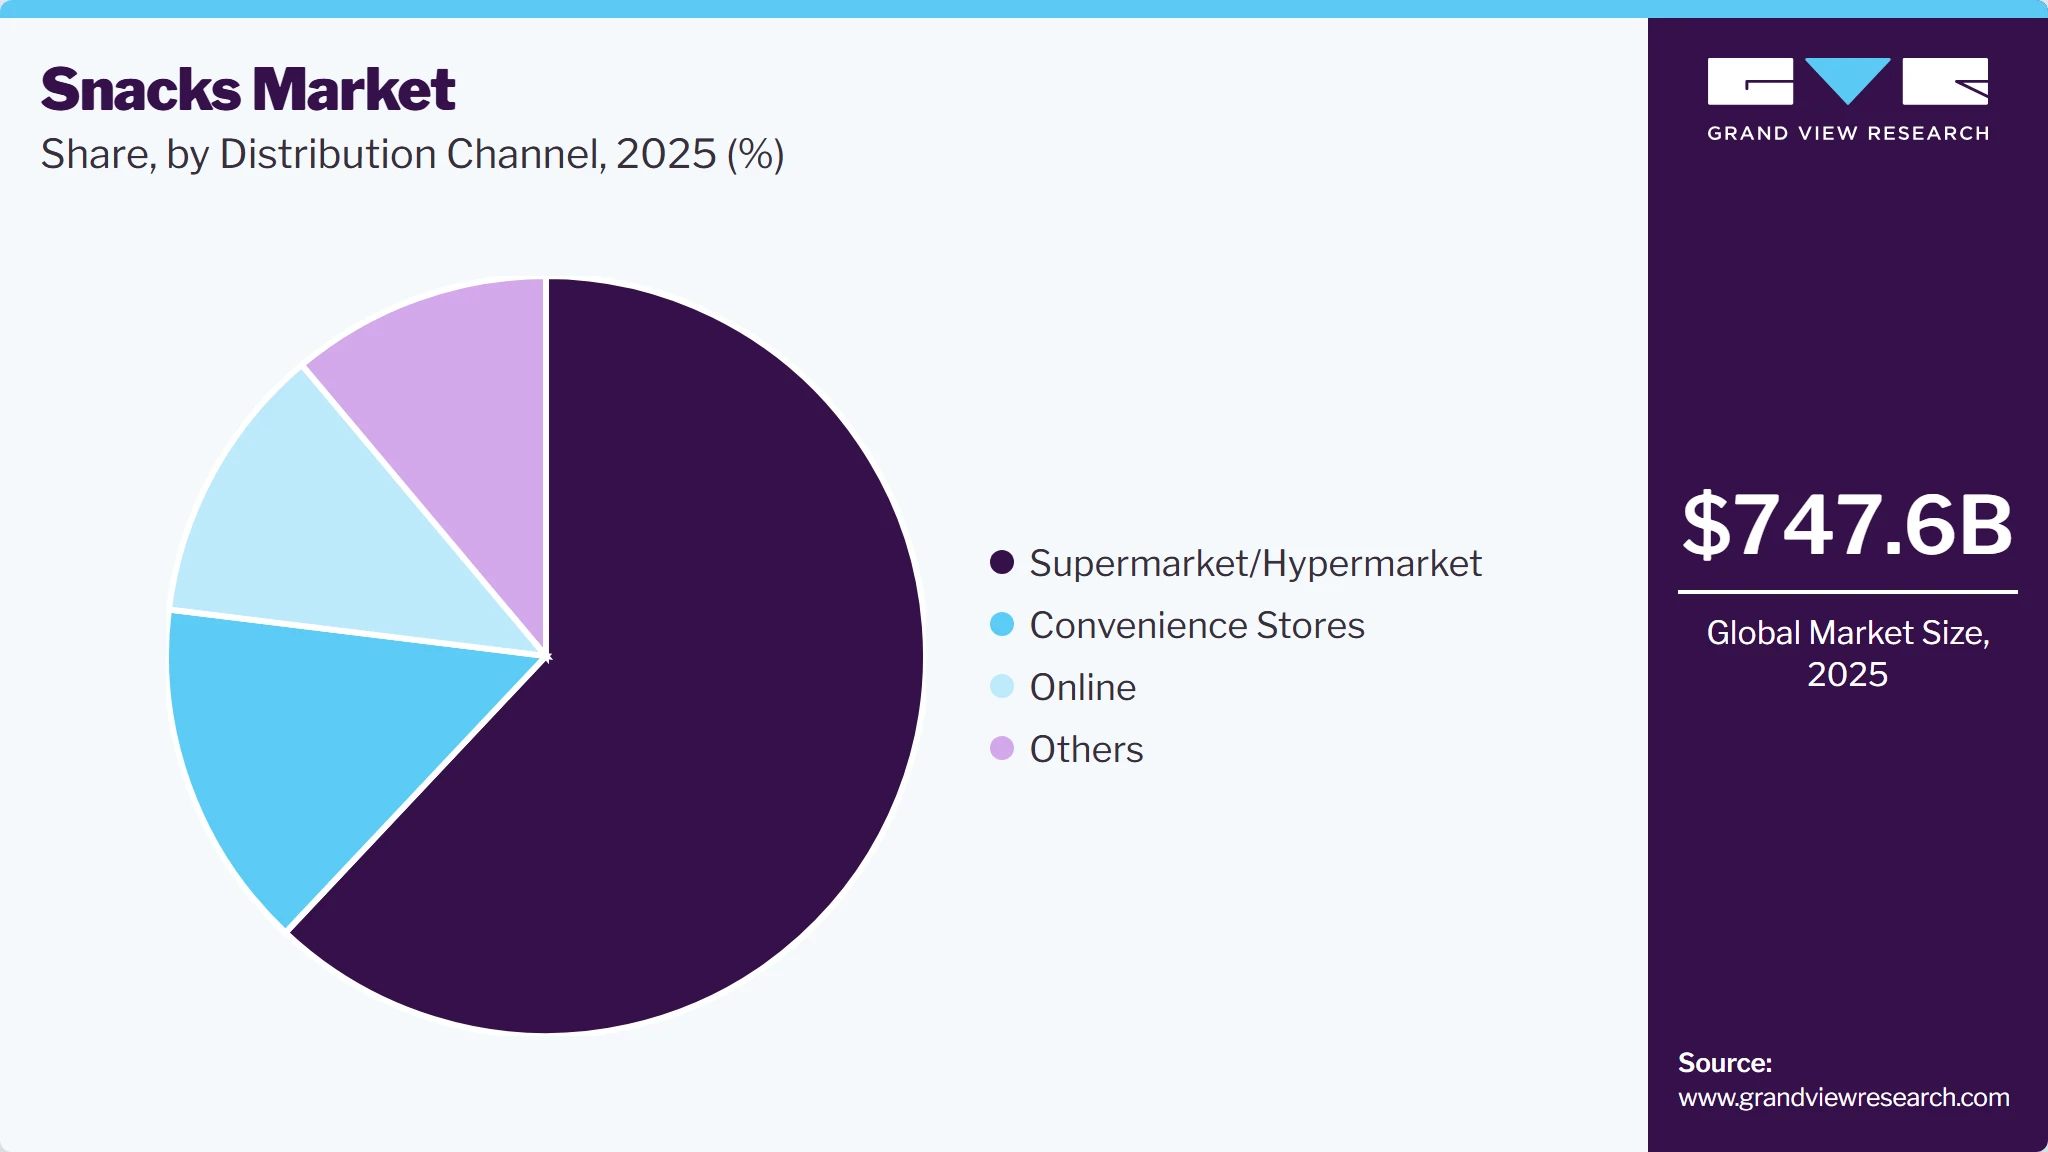Click the GRAND VIEW RESEARCH wordmark text
The width and height of the screenshot is (2048, 1152).
(x=1848, y=133)
